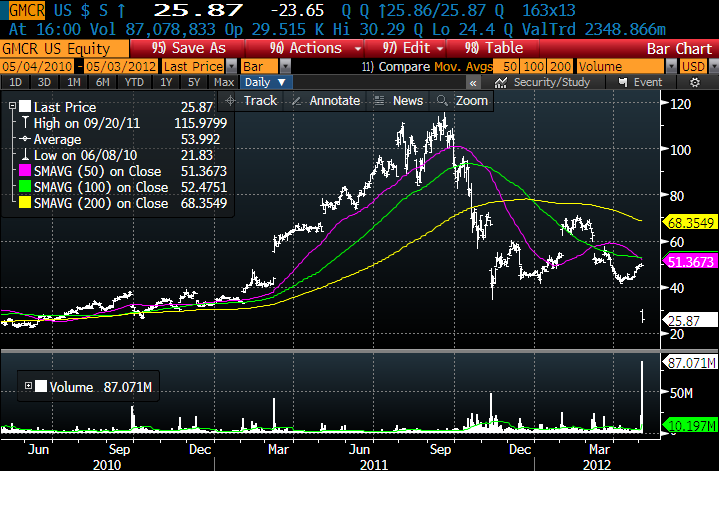Click the magenta SMAVG (50) swatch
Screen dimensions: 719x512
click(25, 171)
